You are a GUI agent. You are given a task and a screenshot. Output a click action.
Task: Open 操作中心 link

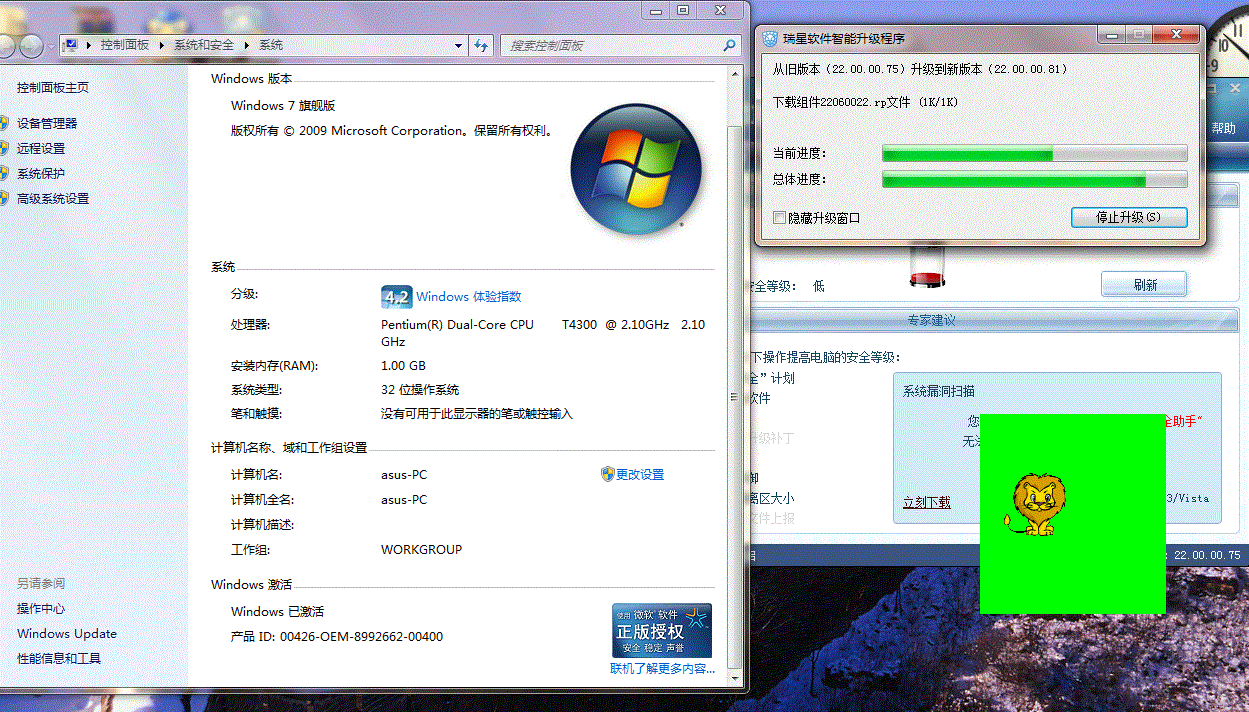click(x=41, y=609)
